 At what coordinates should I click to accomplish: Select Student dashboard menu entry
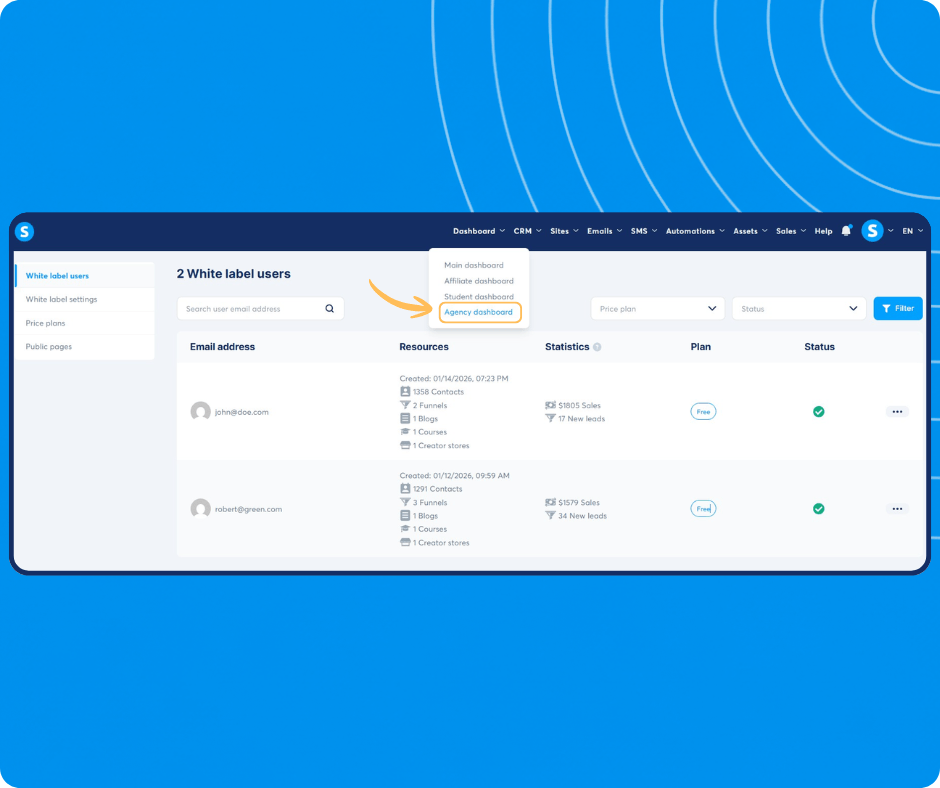pos(478,296)
